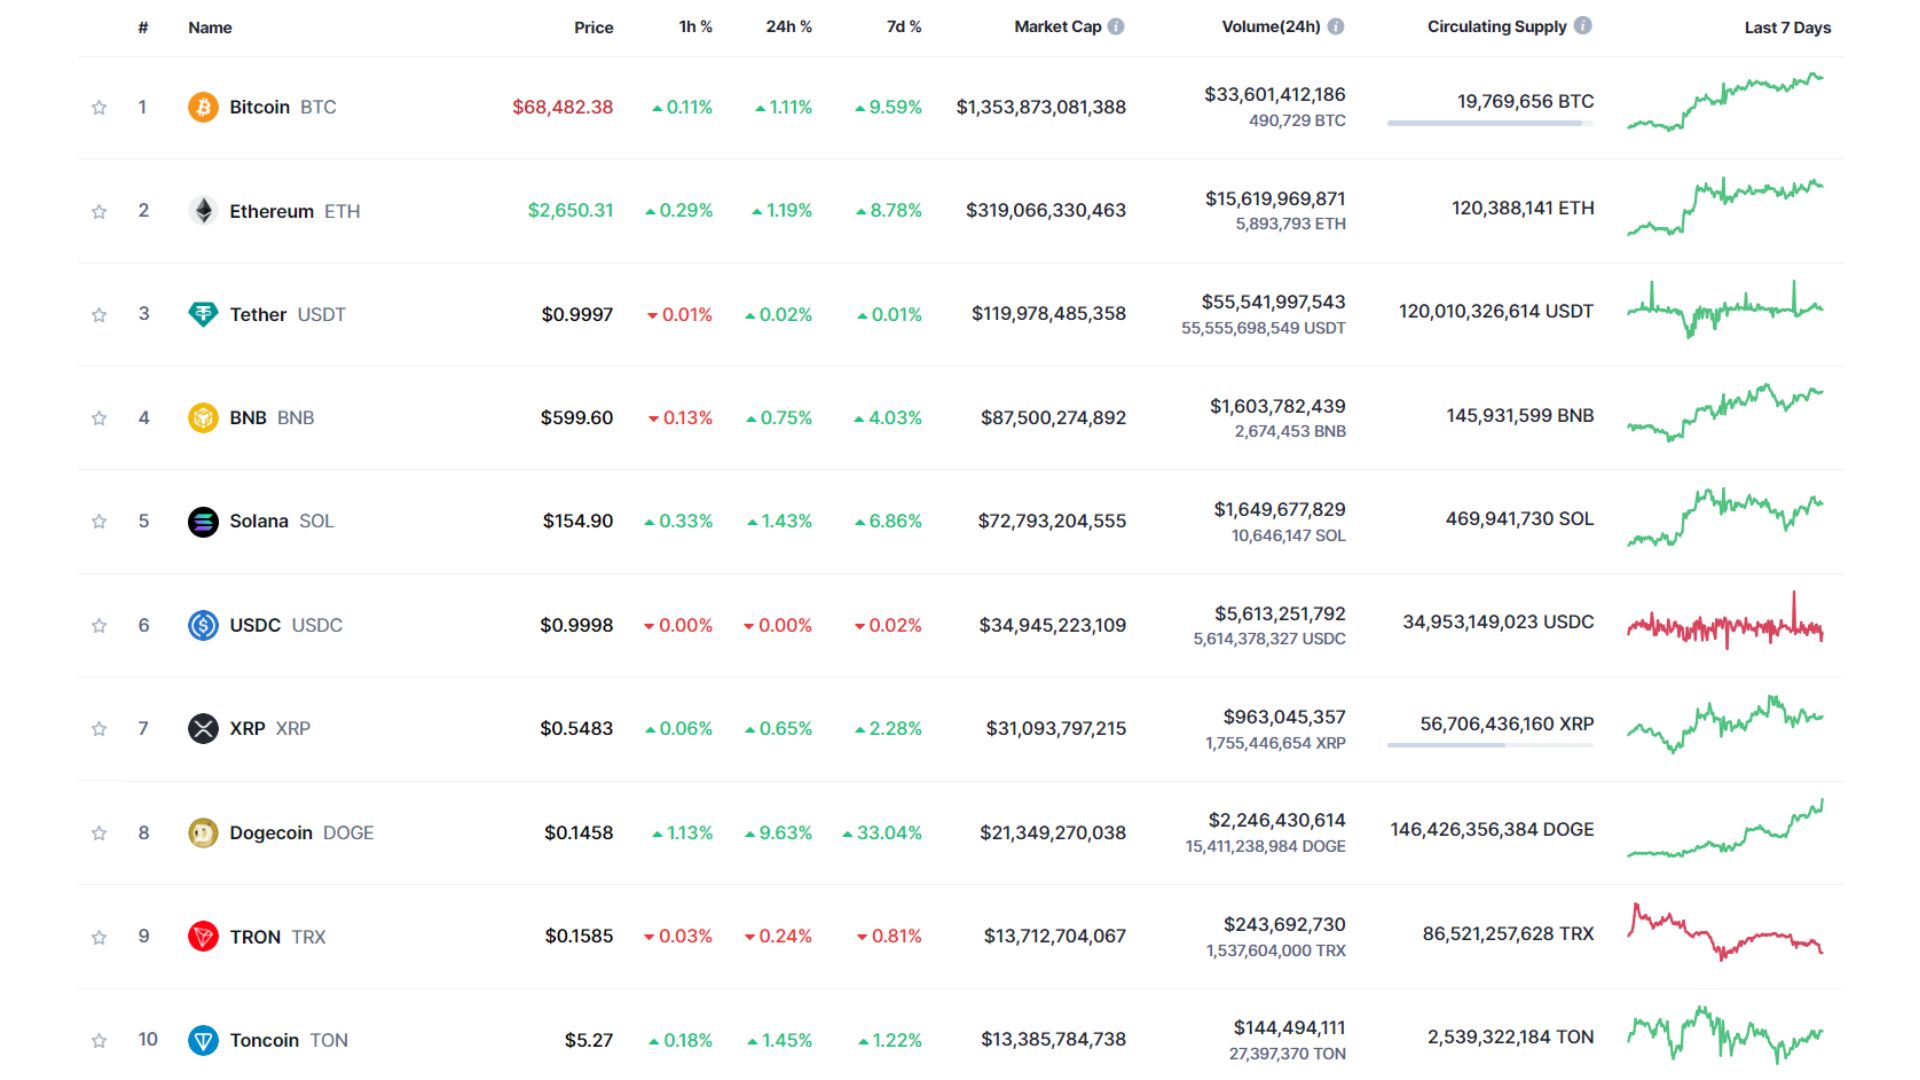Star Bitcoin to add to watchlist
This screenshot has width=1920, height=1080.
coord(99,107)
